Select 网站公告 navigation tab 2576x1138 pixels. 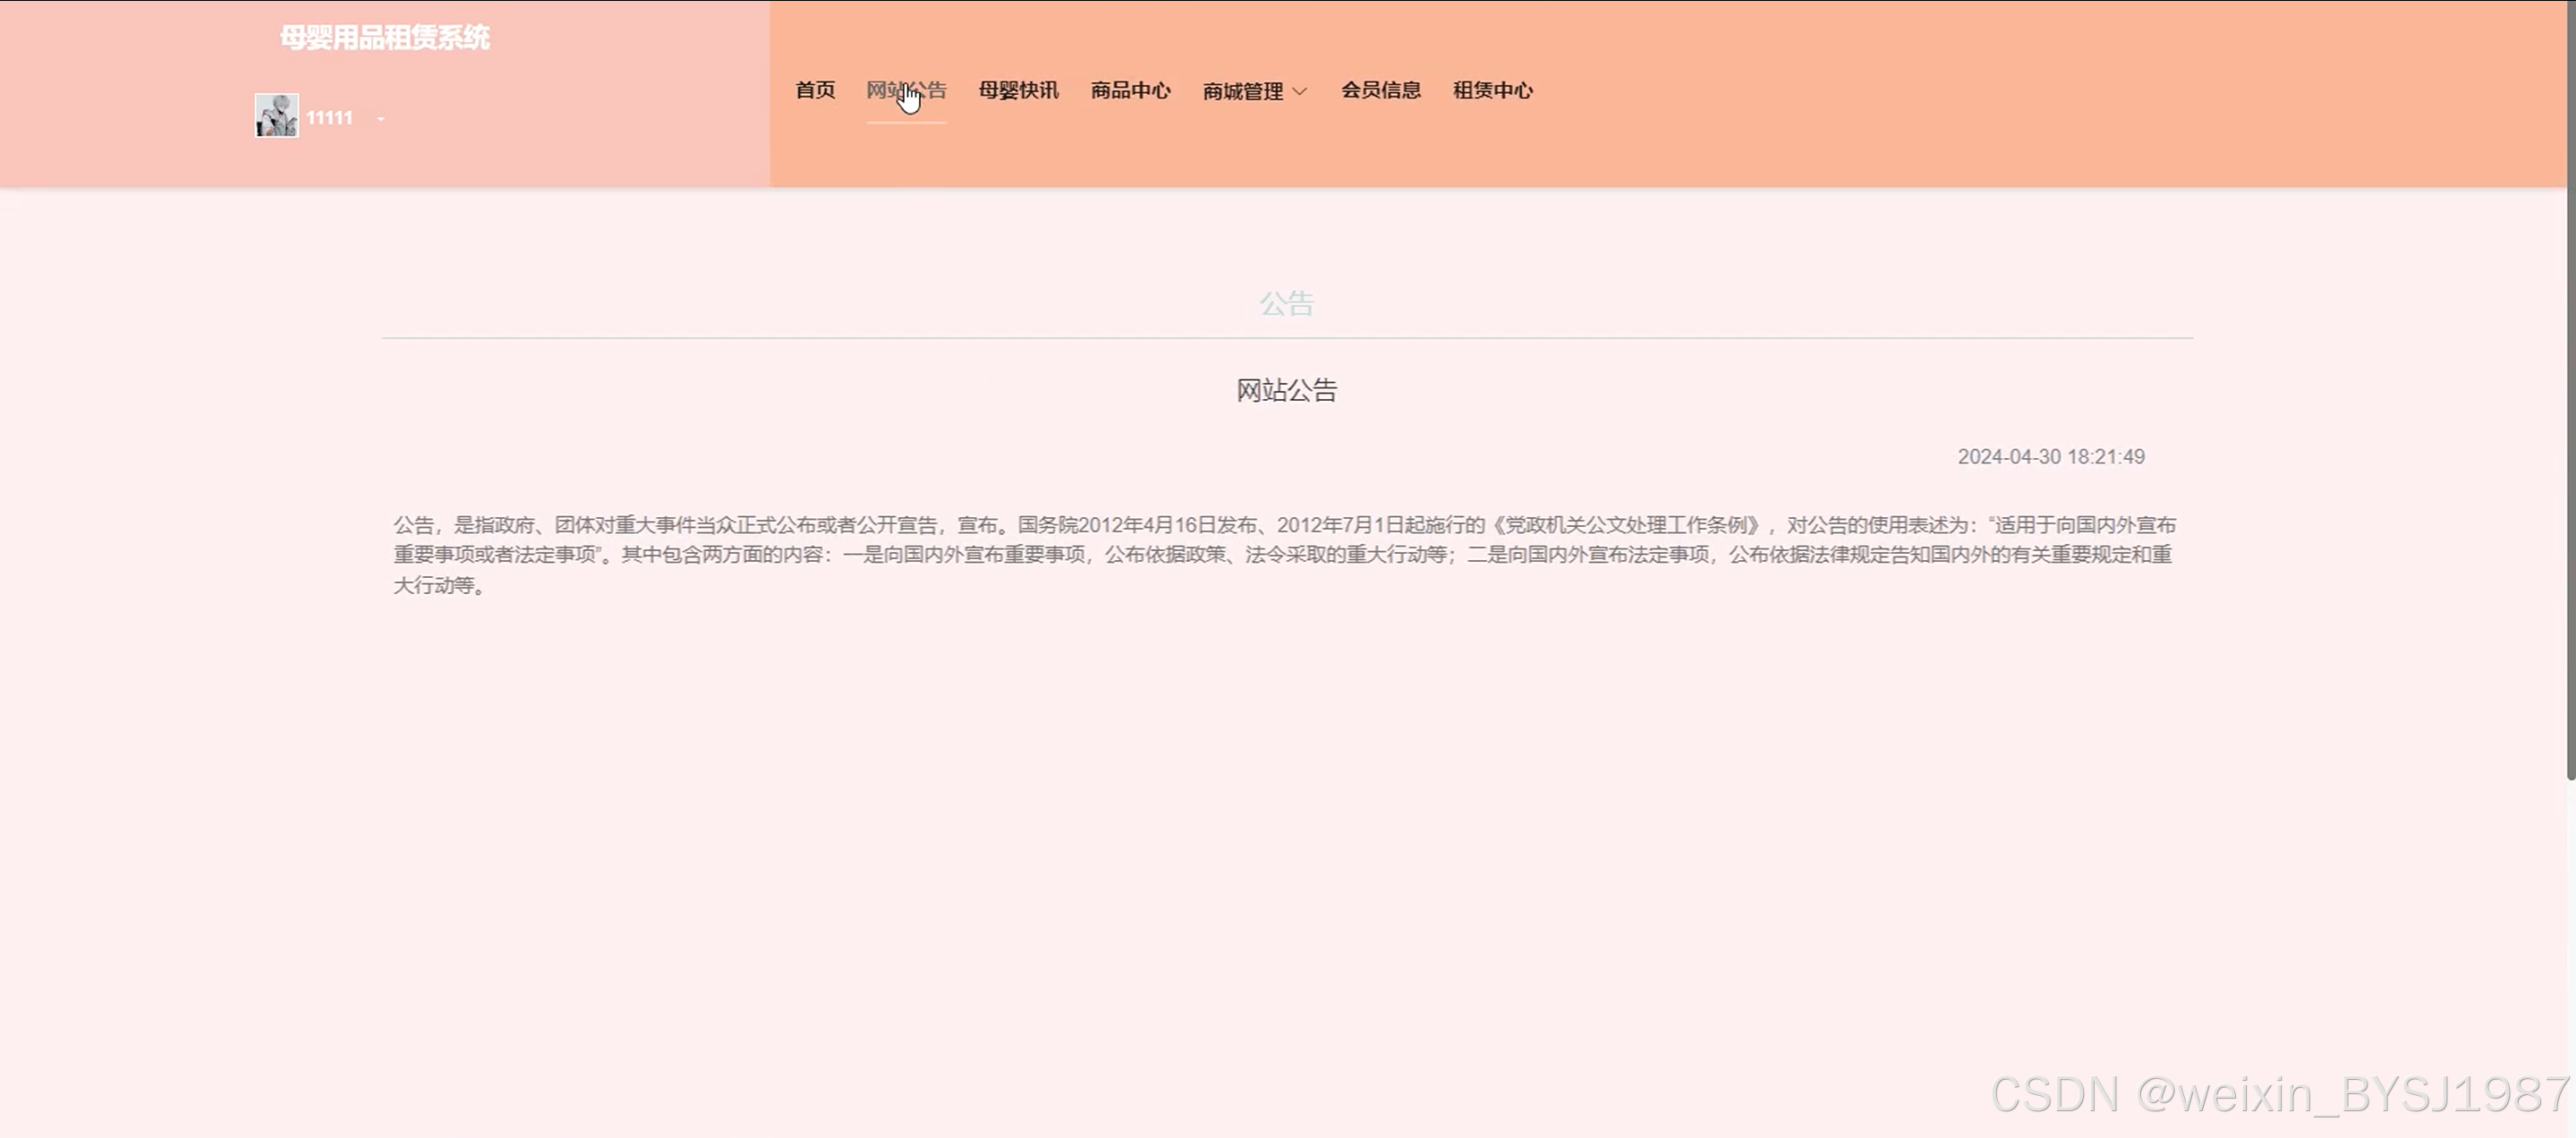(x=906, y=90)
